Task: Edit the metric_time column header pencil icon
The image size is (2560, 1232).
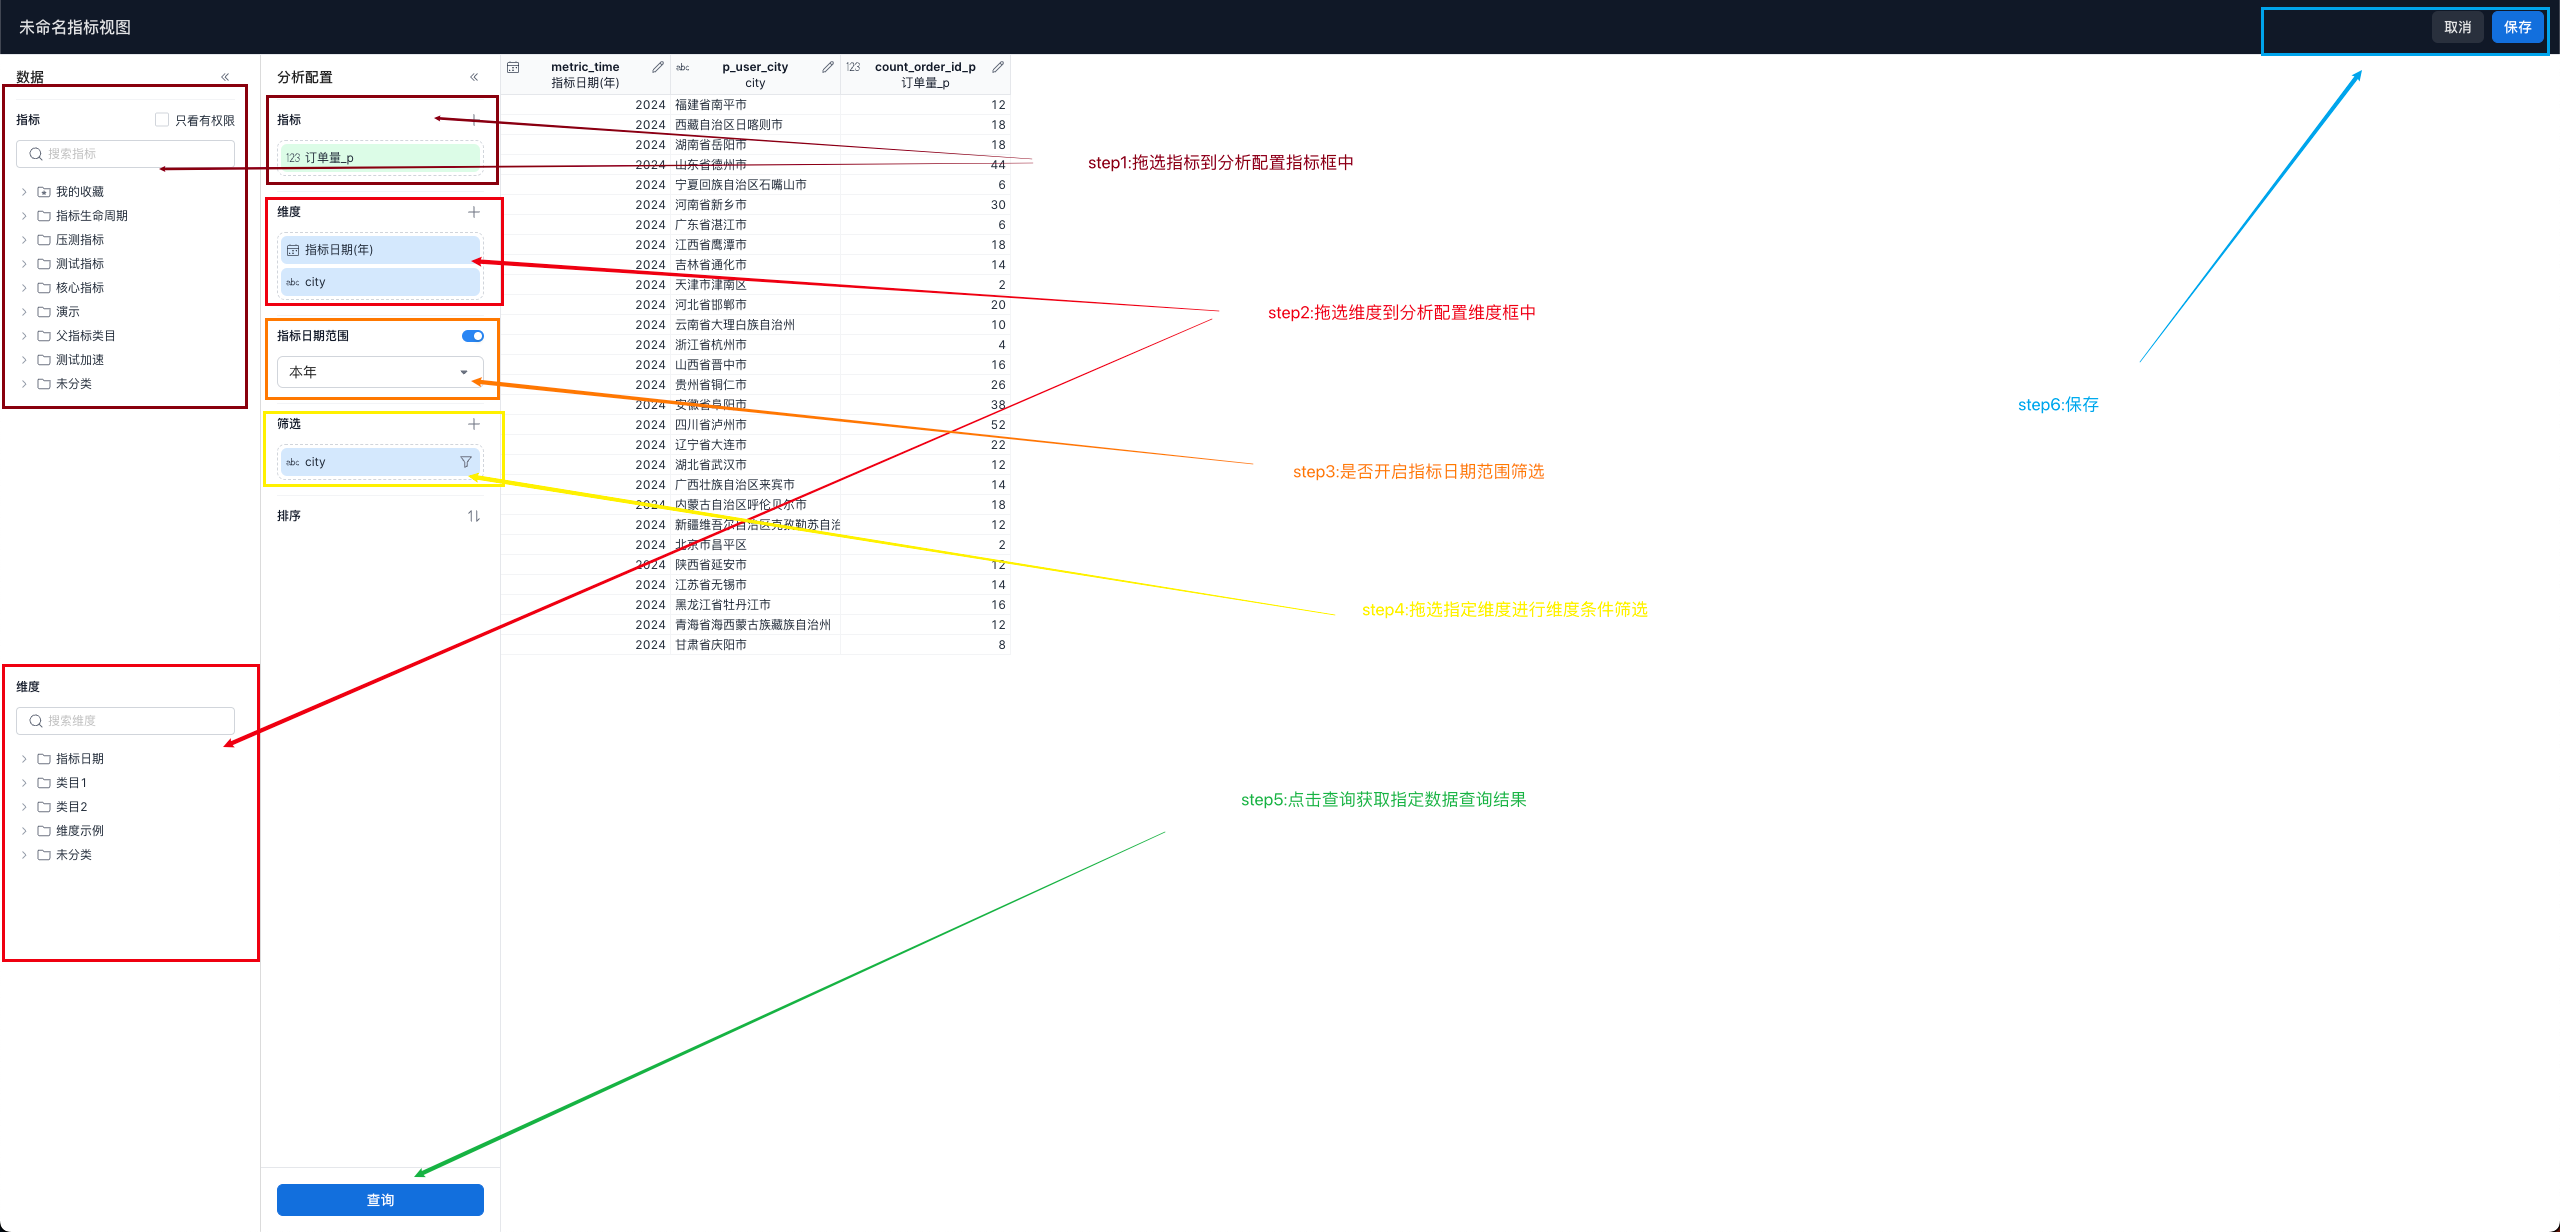Action: [657, 67]
